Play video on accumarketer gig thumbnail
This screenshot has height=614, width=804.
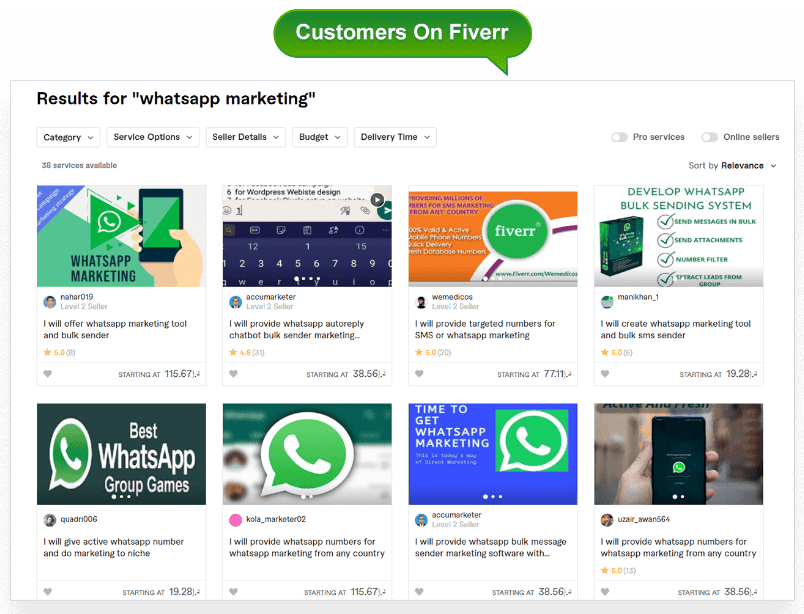377,200
